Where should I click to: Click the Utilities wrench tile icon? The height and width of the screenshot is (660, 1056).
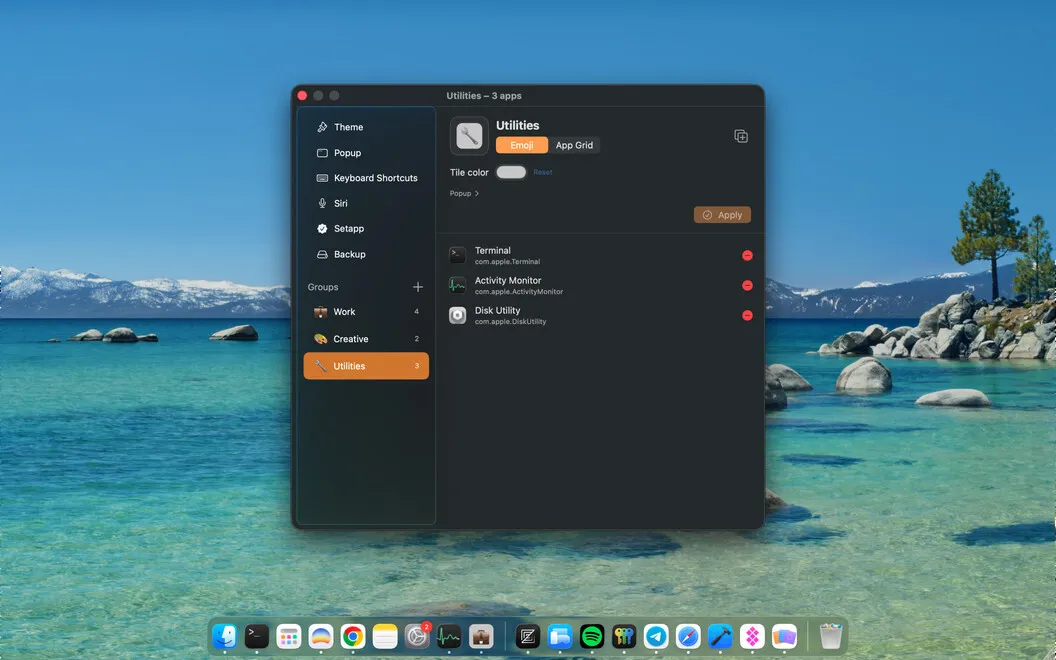pos(469,136)
